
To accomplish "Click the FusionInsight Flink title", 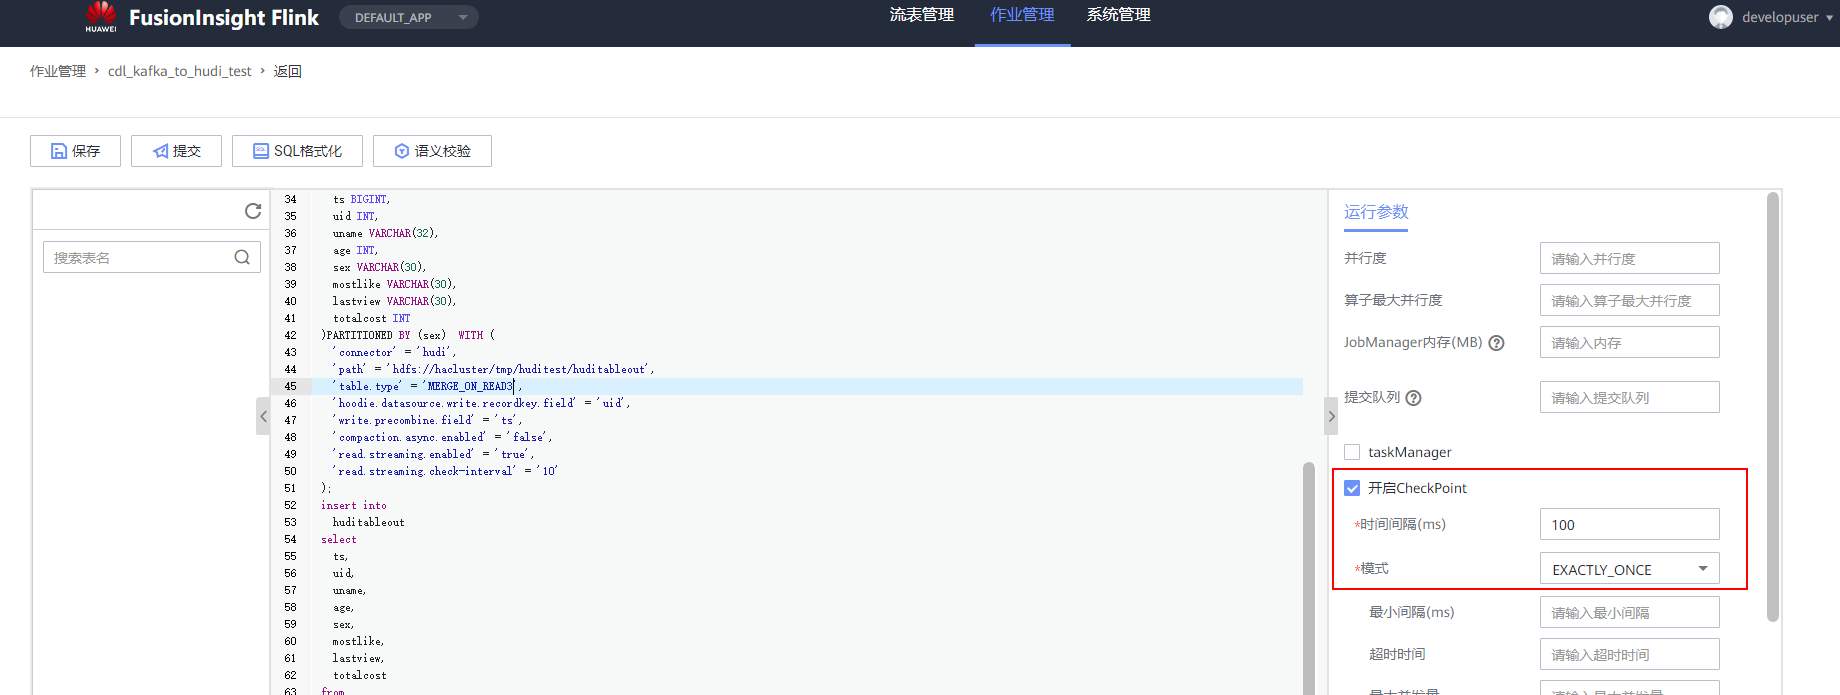I will 224,17.
